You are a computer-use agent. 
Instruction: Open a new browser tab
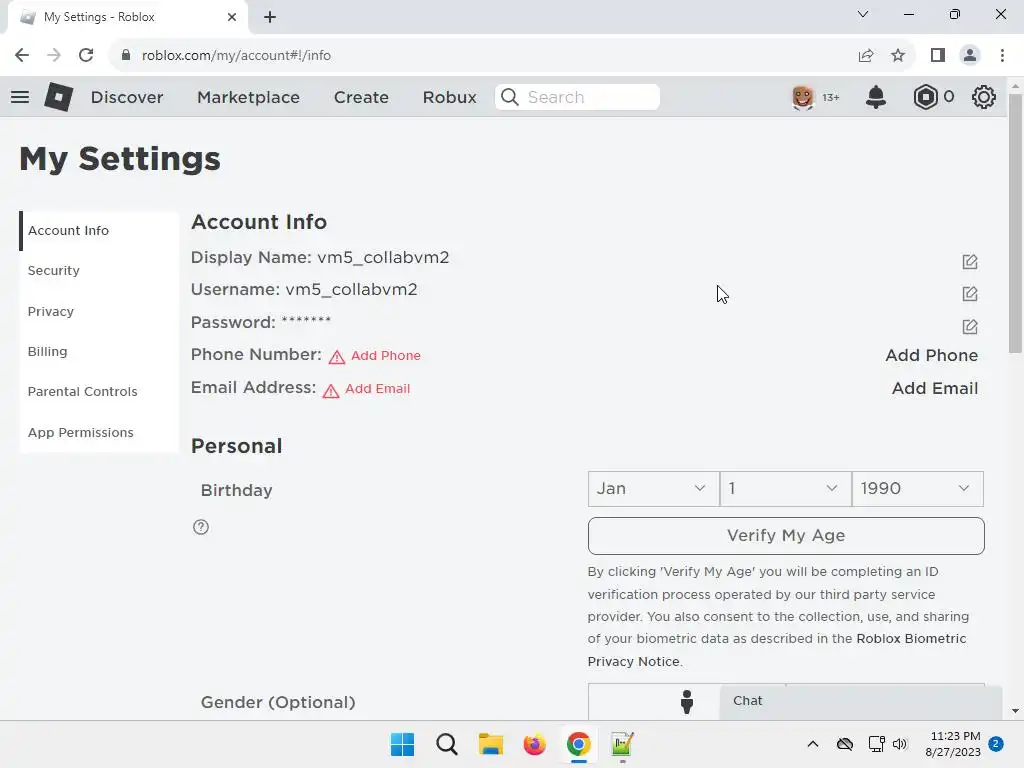pyautogui.click(x=270, y=17)
